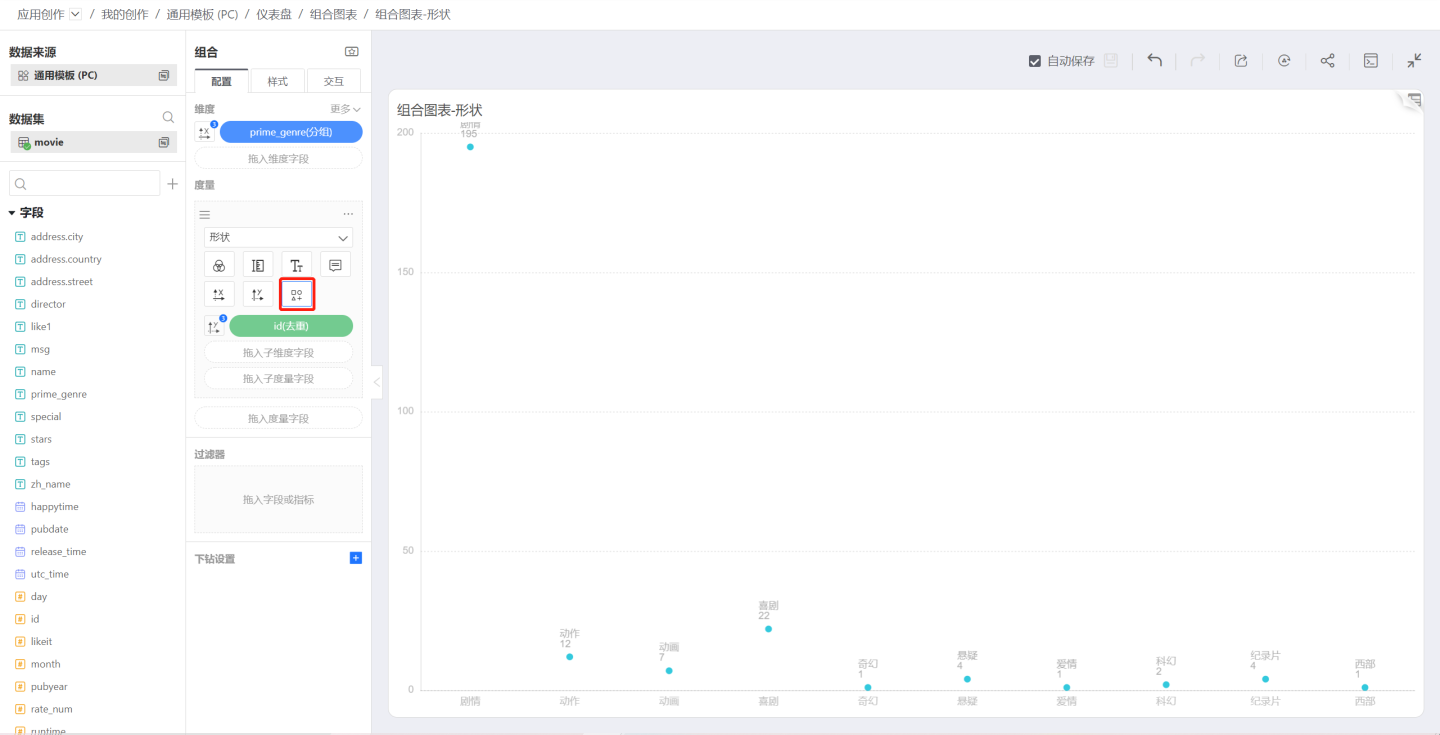Click the share icon in top toolbar
Image resolution: width=1440 pixels, height=735 pixels.
[x=1327, y=61]
